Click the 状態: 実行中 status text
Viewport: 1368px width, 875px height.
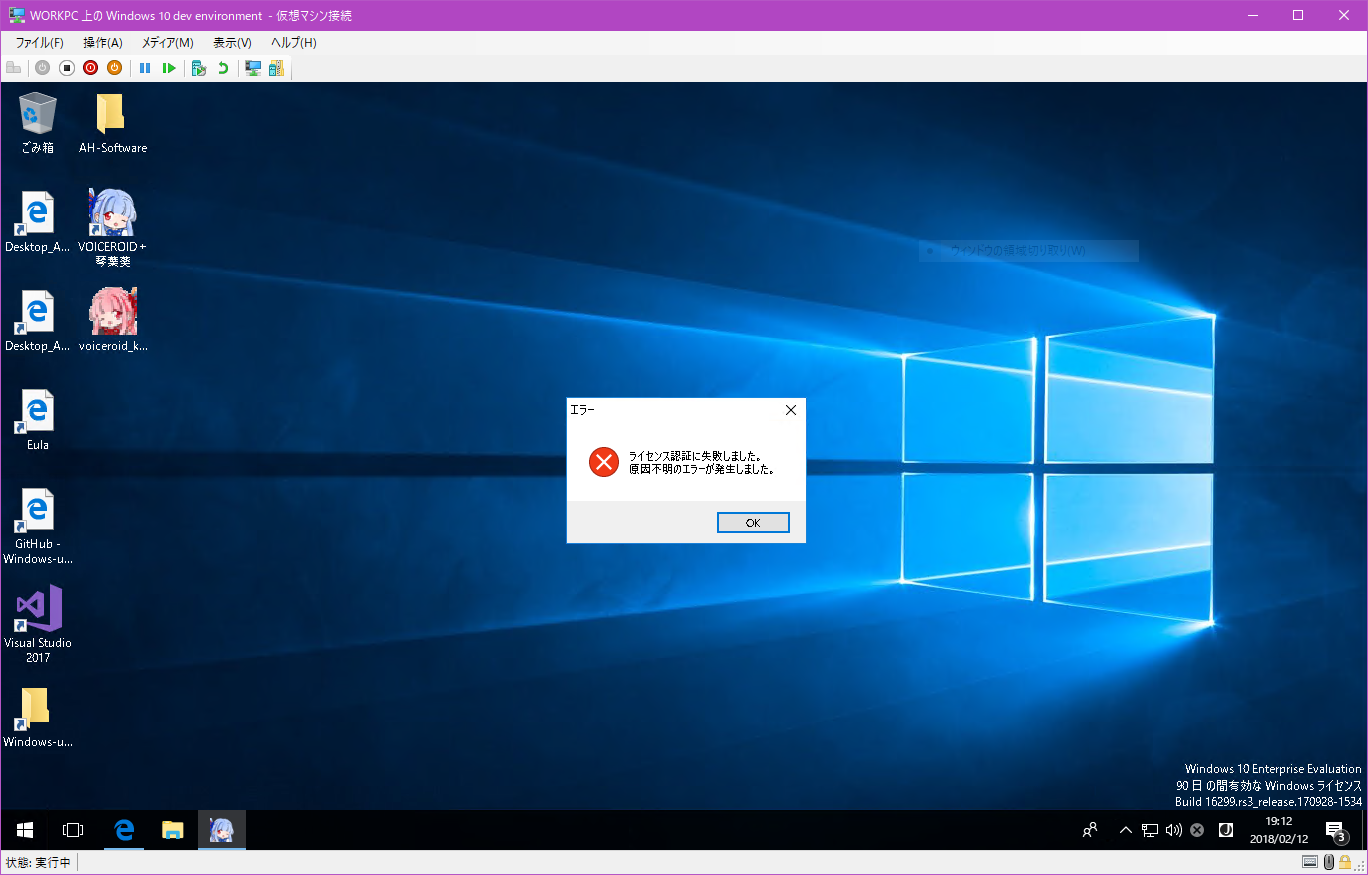coord(38,862)
